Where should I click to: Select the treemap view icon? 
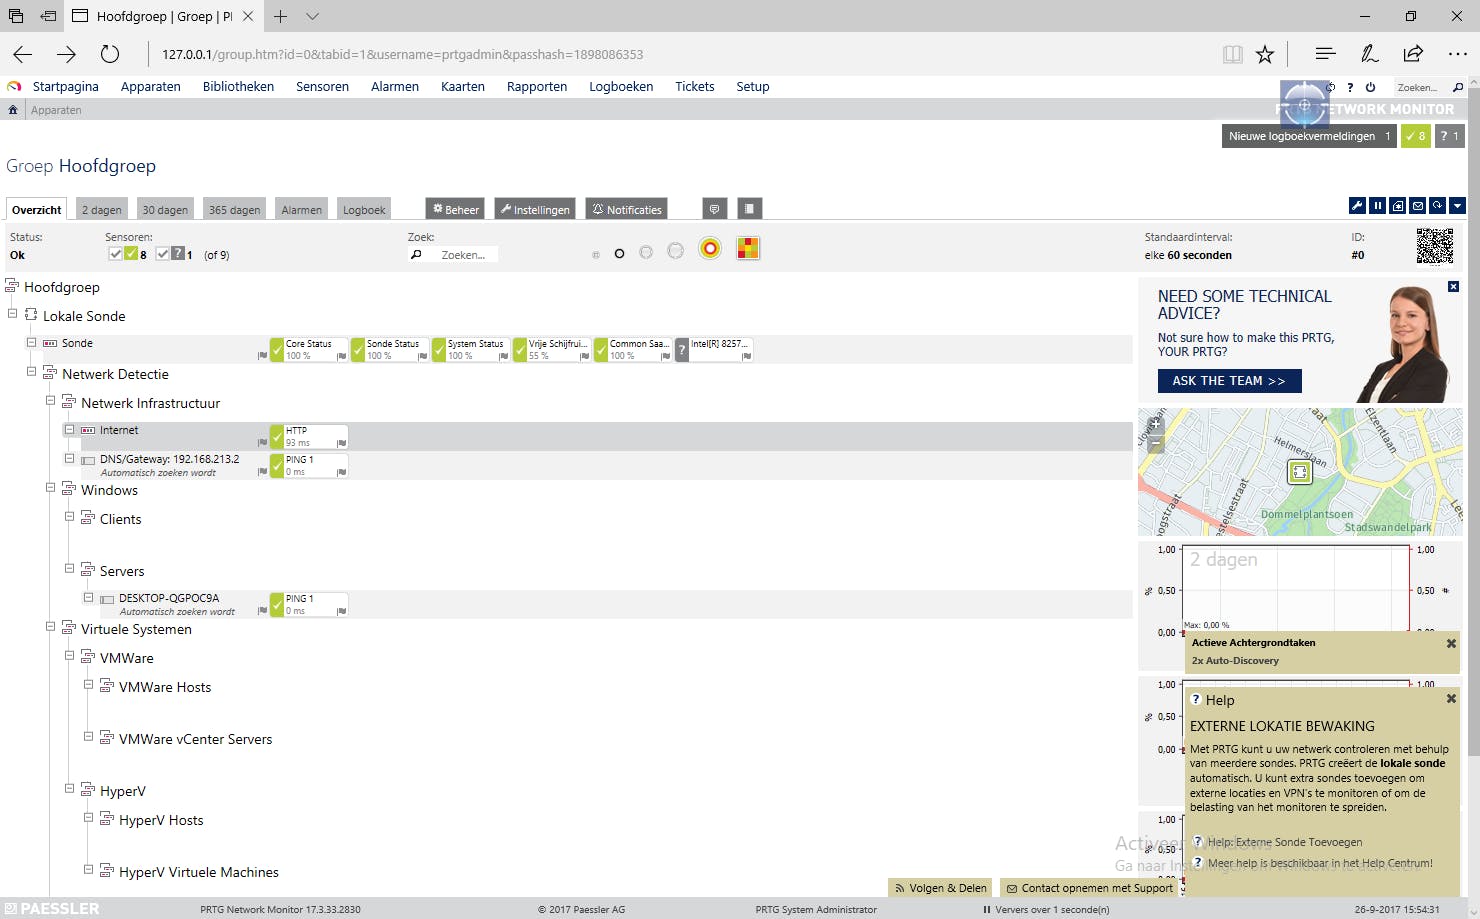[x=748, y=248]
